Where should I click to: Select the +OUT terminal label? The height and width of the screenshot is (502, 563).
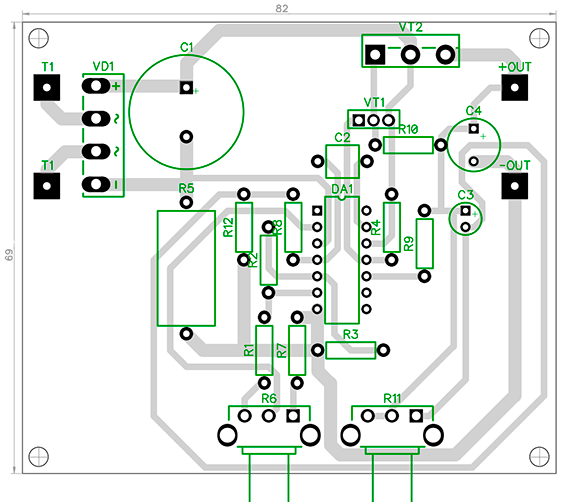pyautogui.click(x=515, y=67)
